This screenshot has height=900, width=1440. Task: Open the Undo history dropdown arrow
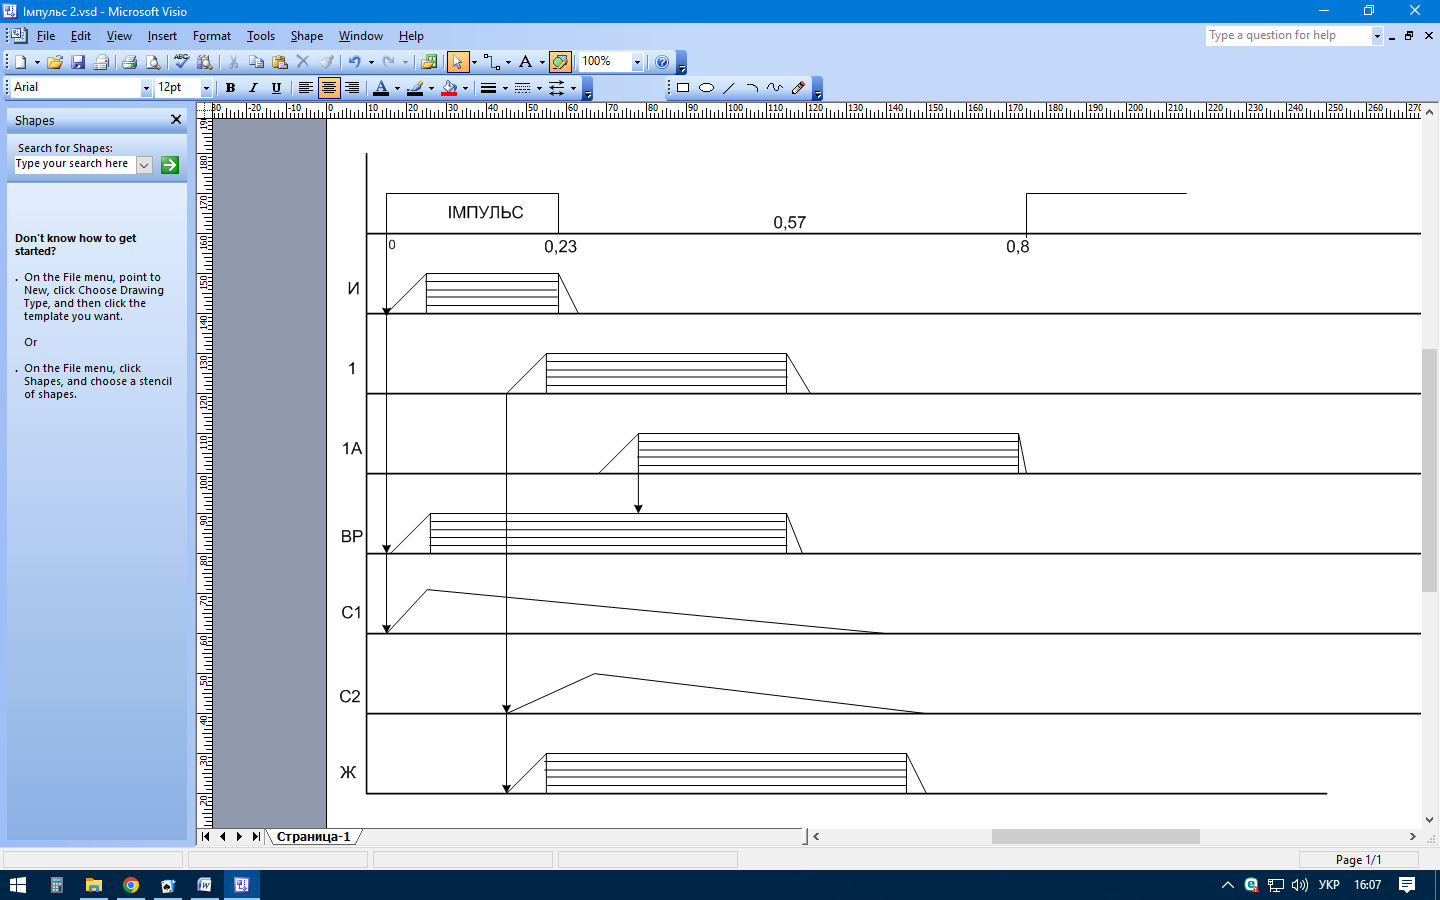pos(371,62)
